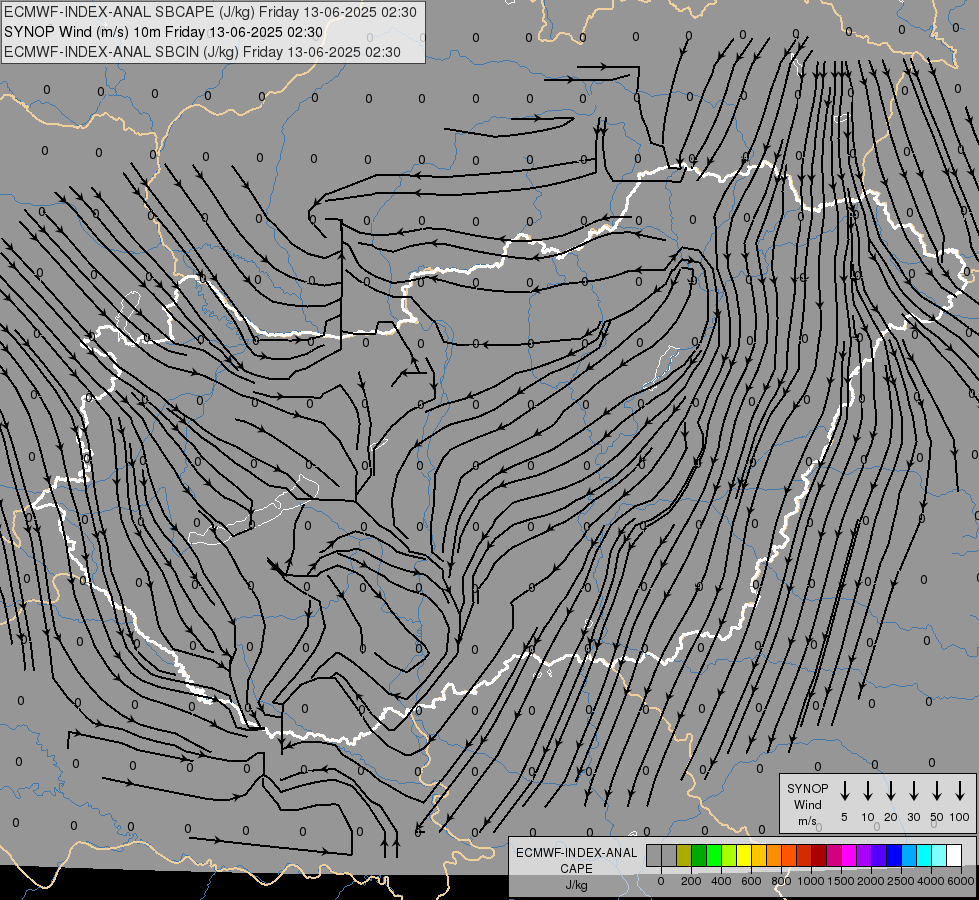Click the 200 tick on the CAPE scale
The image size is (979, 900).
tap(691, 881)
